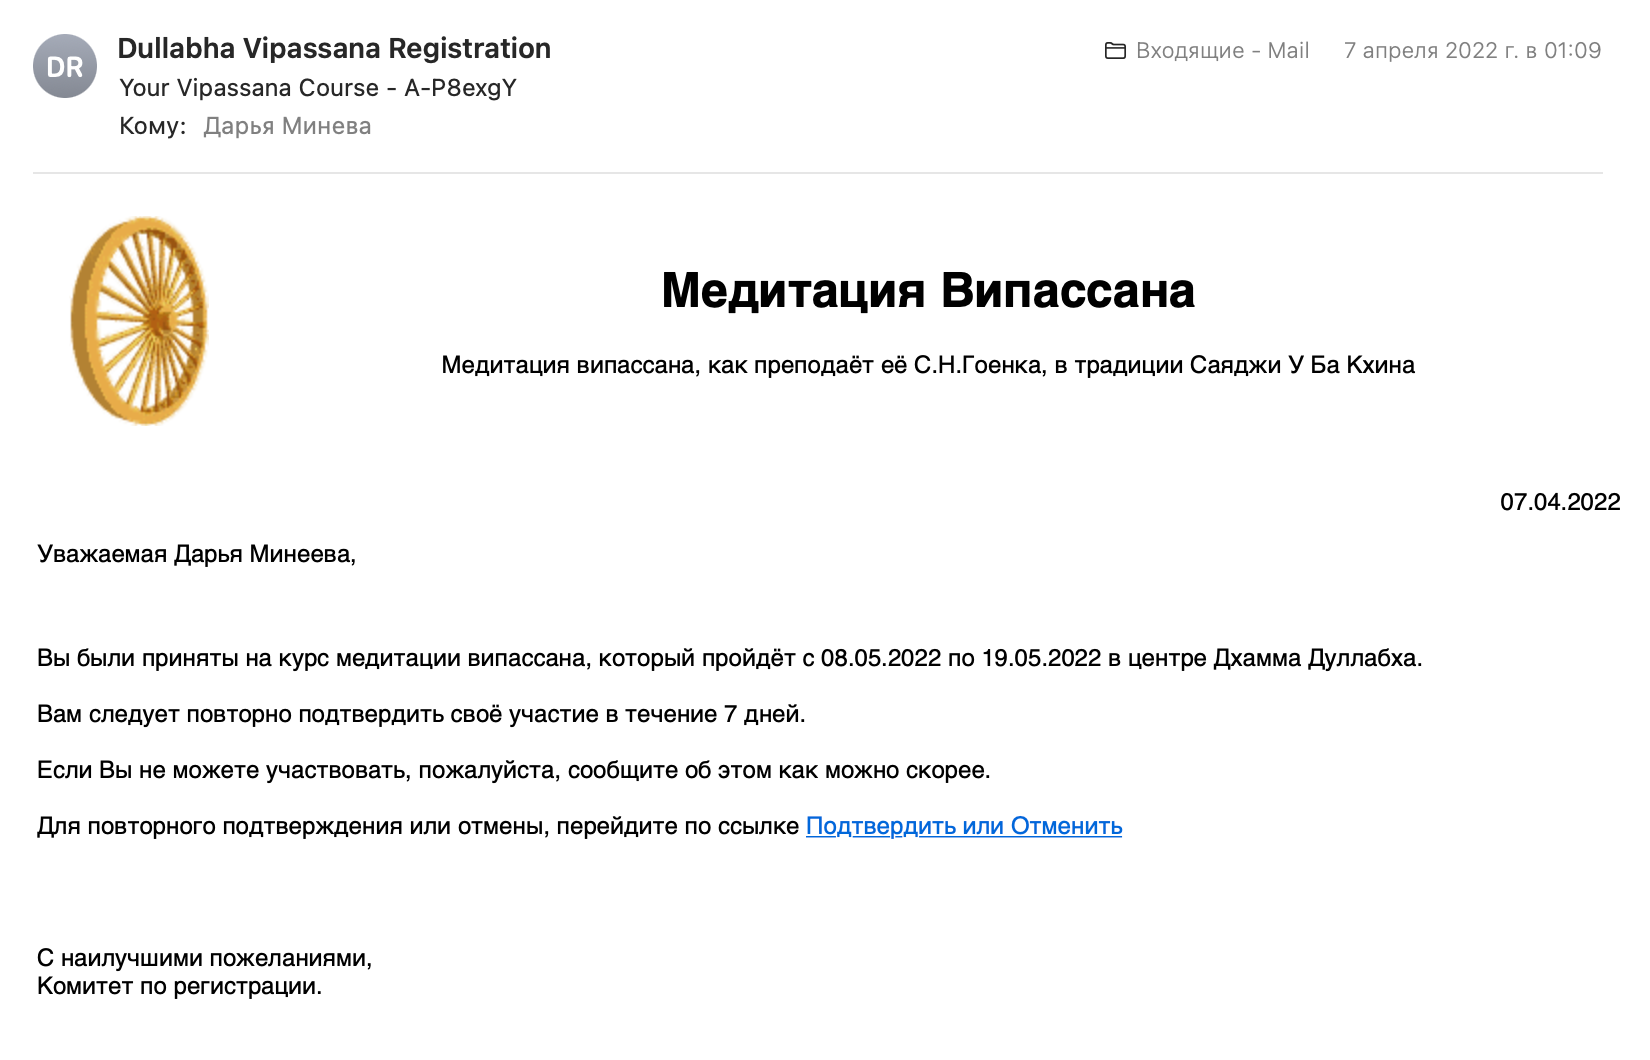Click the line С наилучшими пожеланиями

[x=205, y=958]
